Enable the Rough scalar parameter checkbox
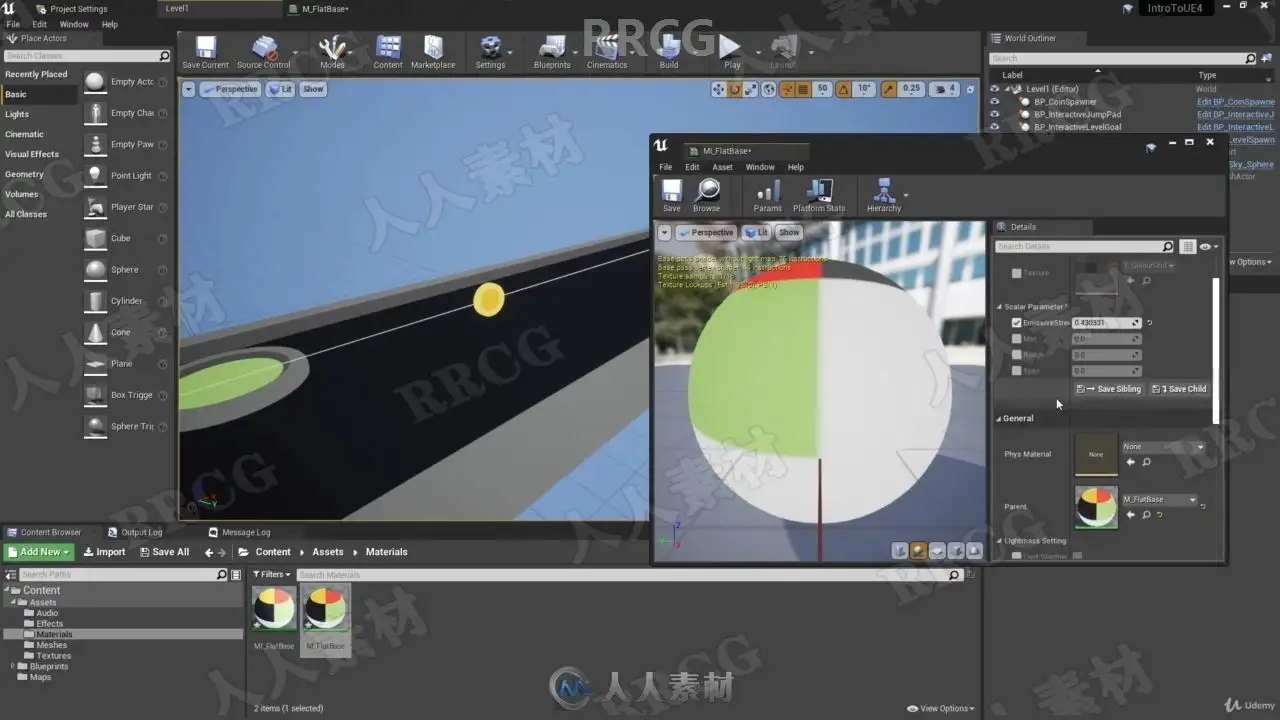Image resolution: width=1280 pixels, height=720 pixels. (1016, 355)
